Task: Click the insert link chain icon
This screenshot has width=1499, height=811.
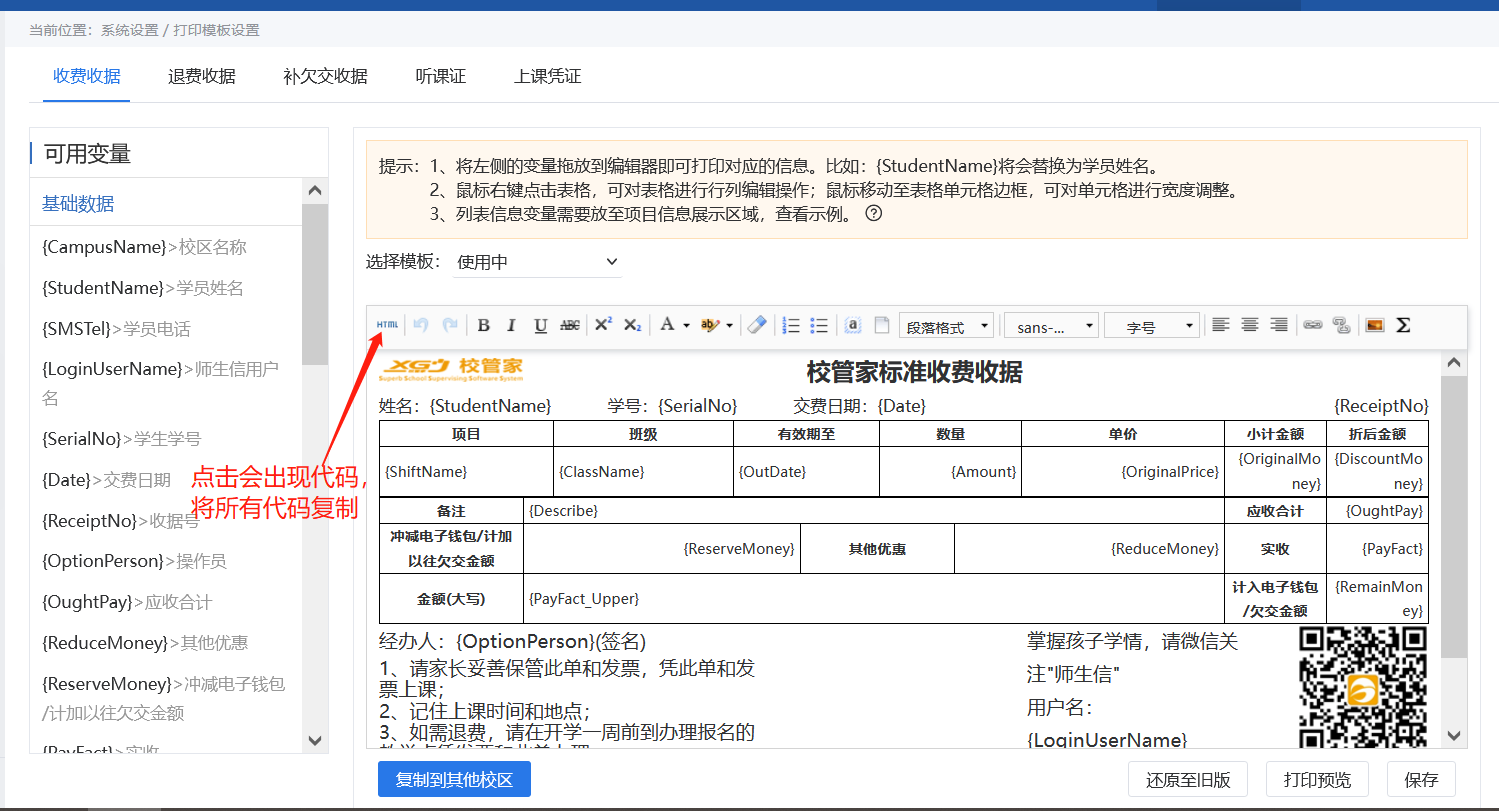Action: coord(1312,325)
